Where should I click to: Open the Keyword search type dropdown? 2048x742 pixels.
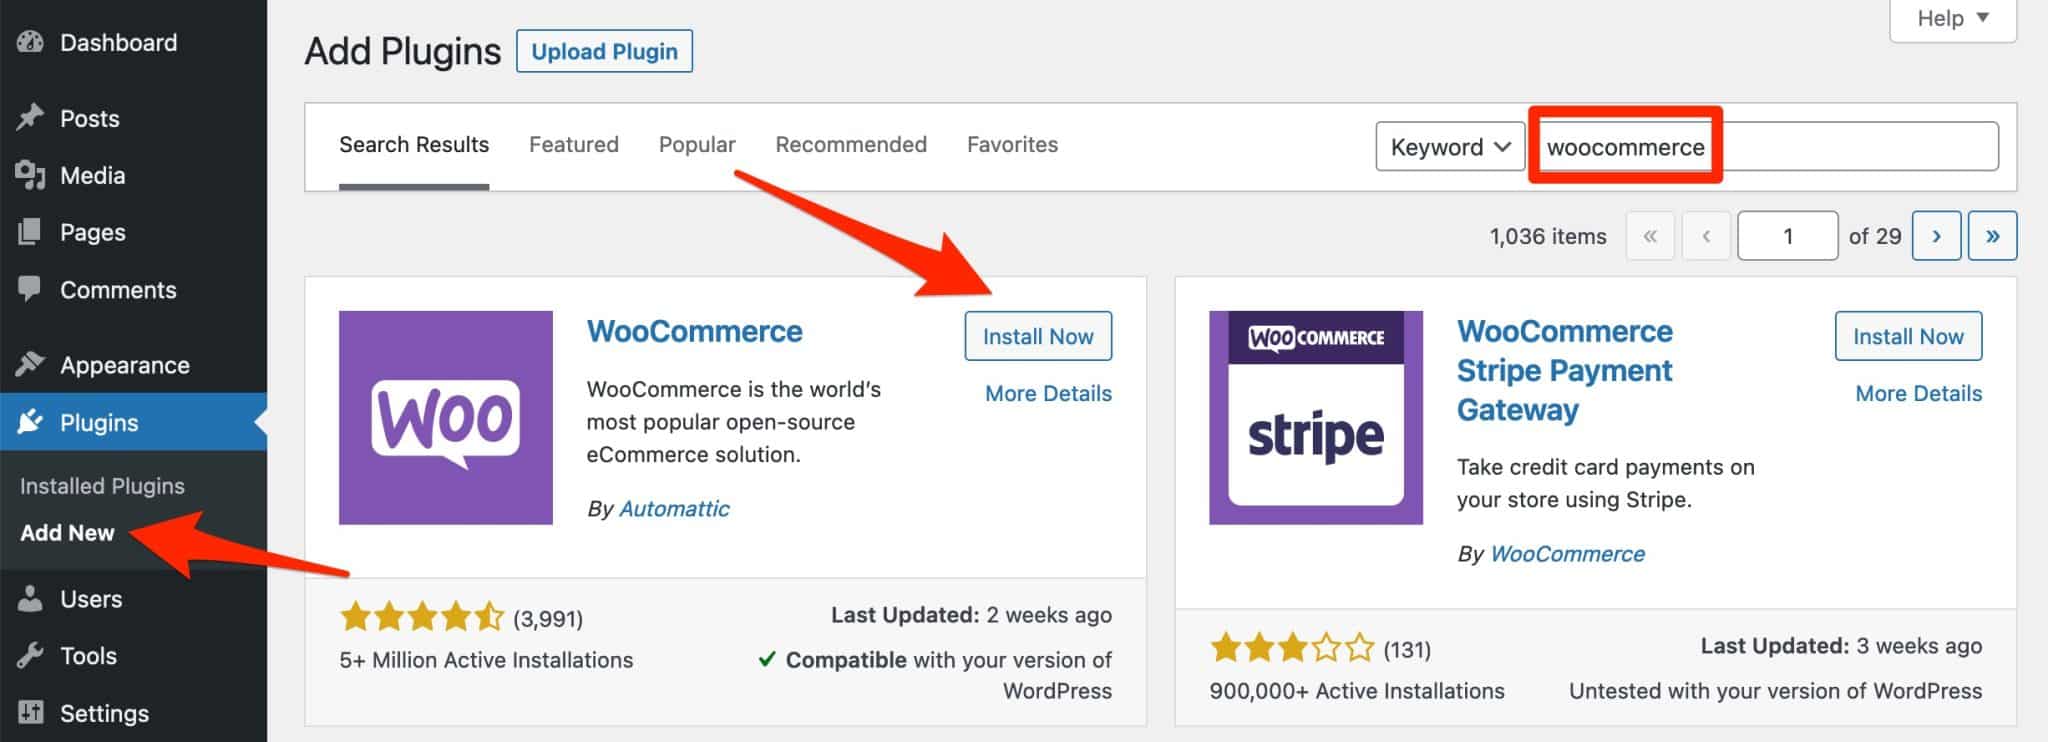pyautogui.click(x=1449, y=147)
